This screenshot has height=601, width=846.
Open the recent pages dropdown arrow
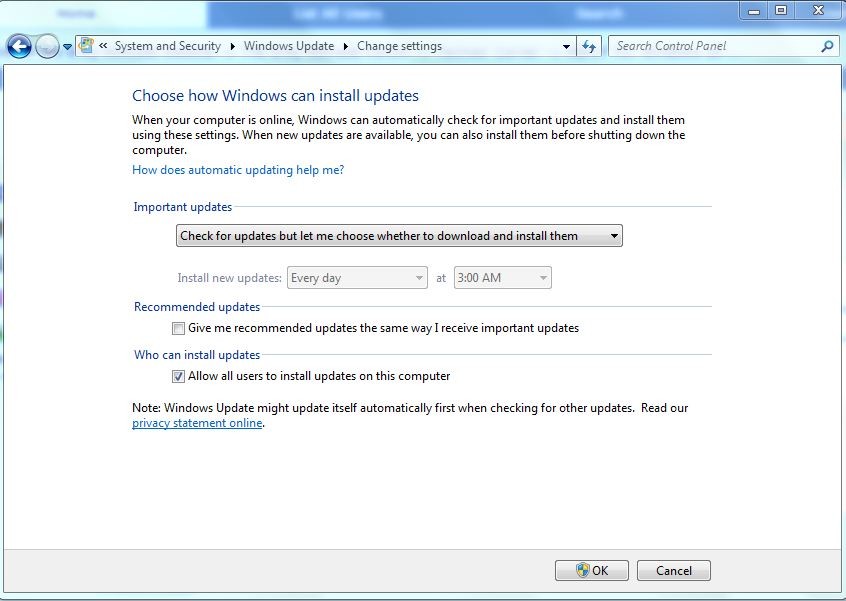pos(67,47)
